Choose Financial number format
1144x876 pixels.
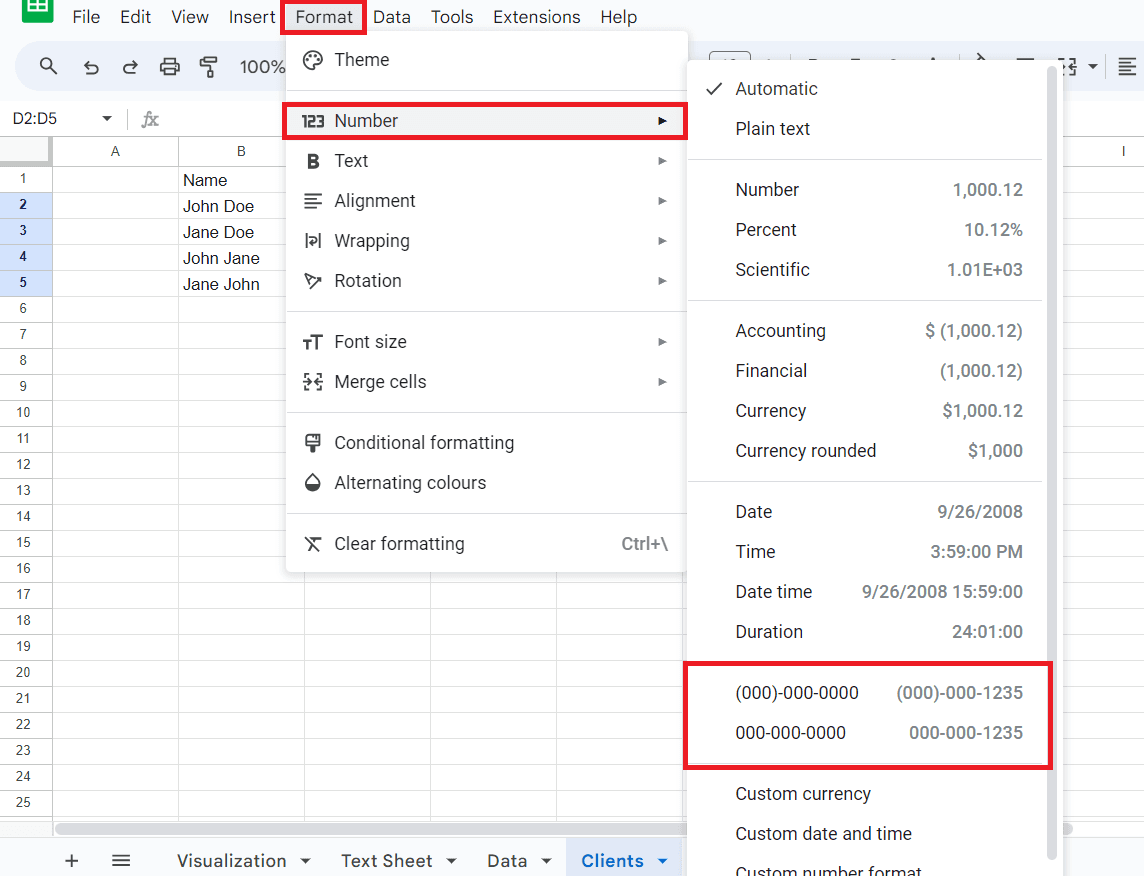(865, 371)
